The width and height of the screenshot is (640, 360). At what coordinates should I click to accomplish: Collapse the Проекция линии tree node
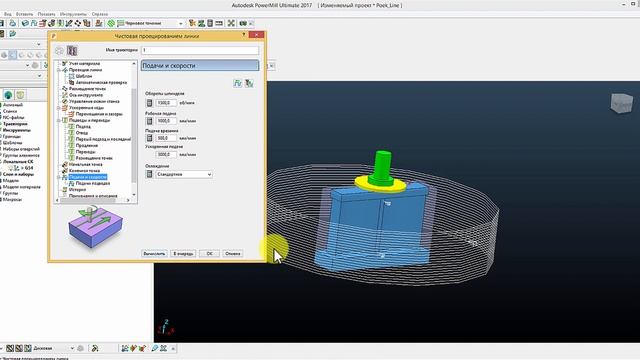[x=59, y=70]
